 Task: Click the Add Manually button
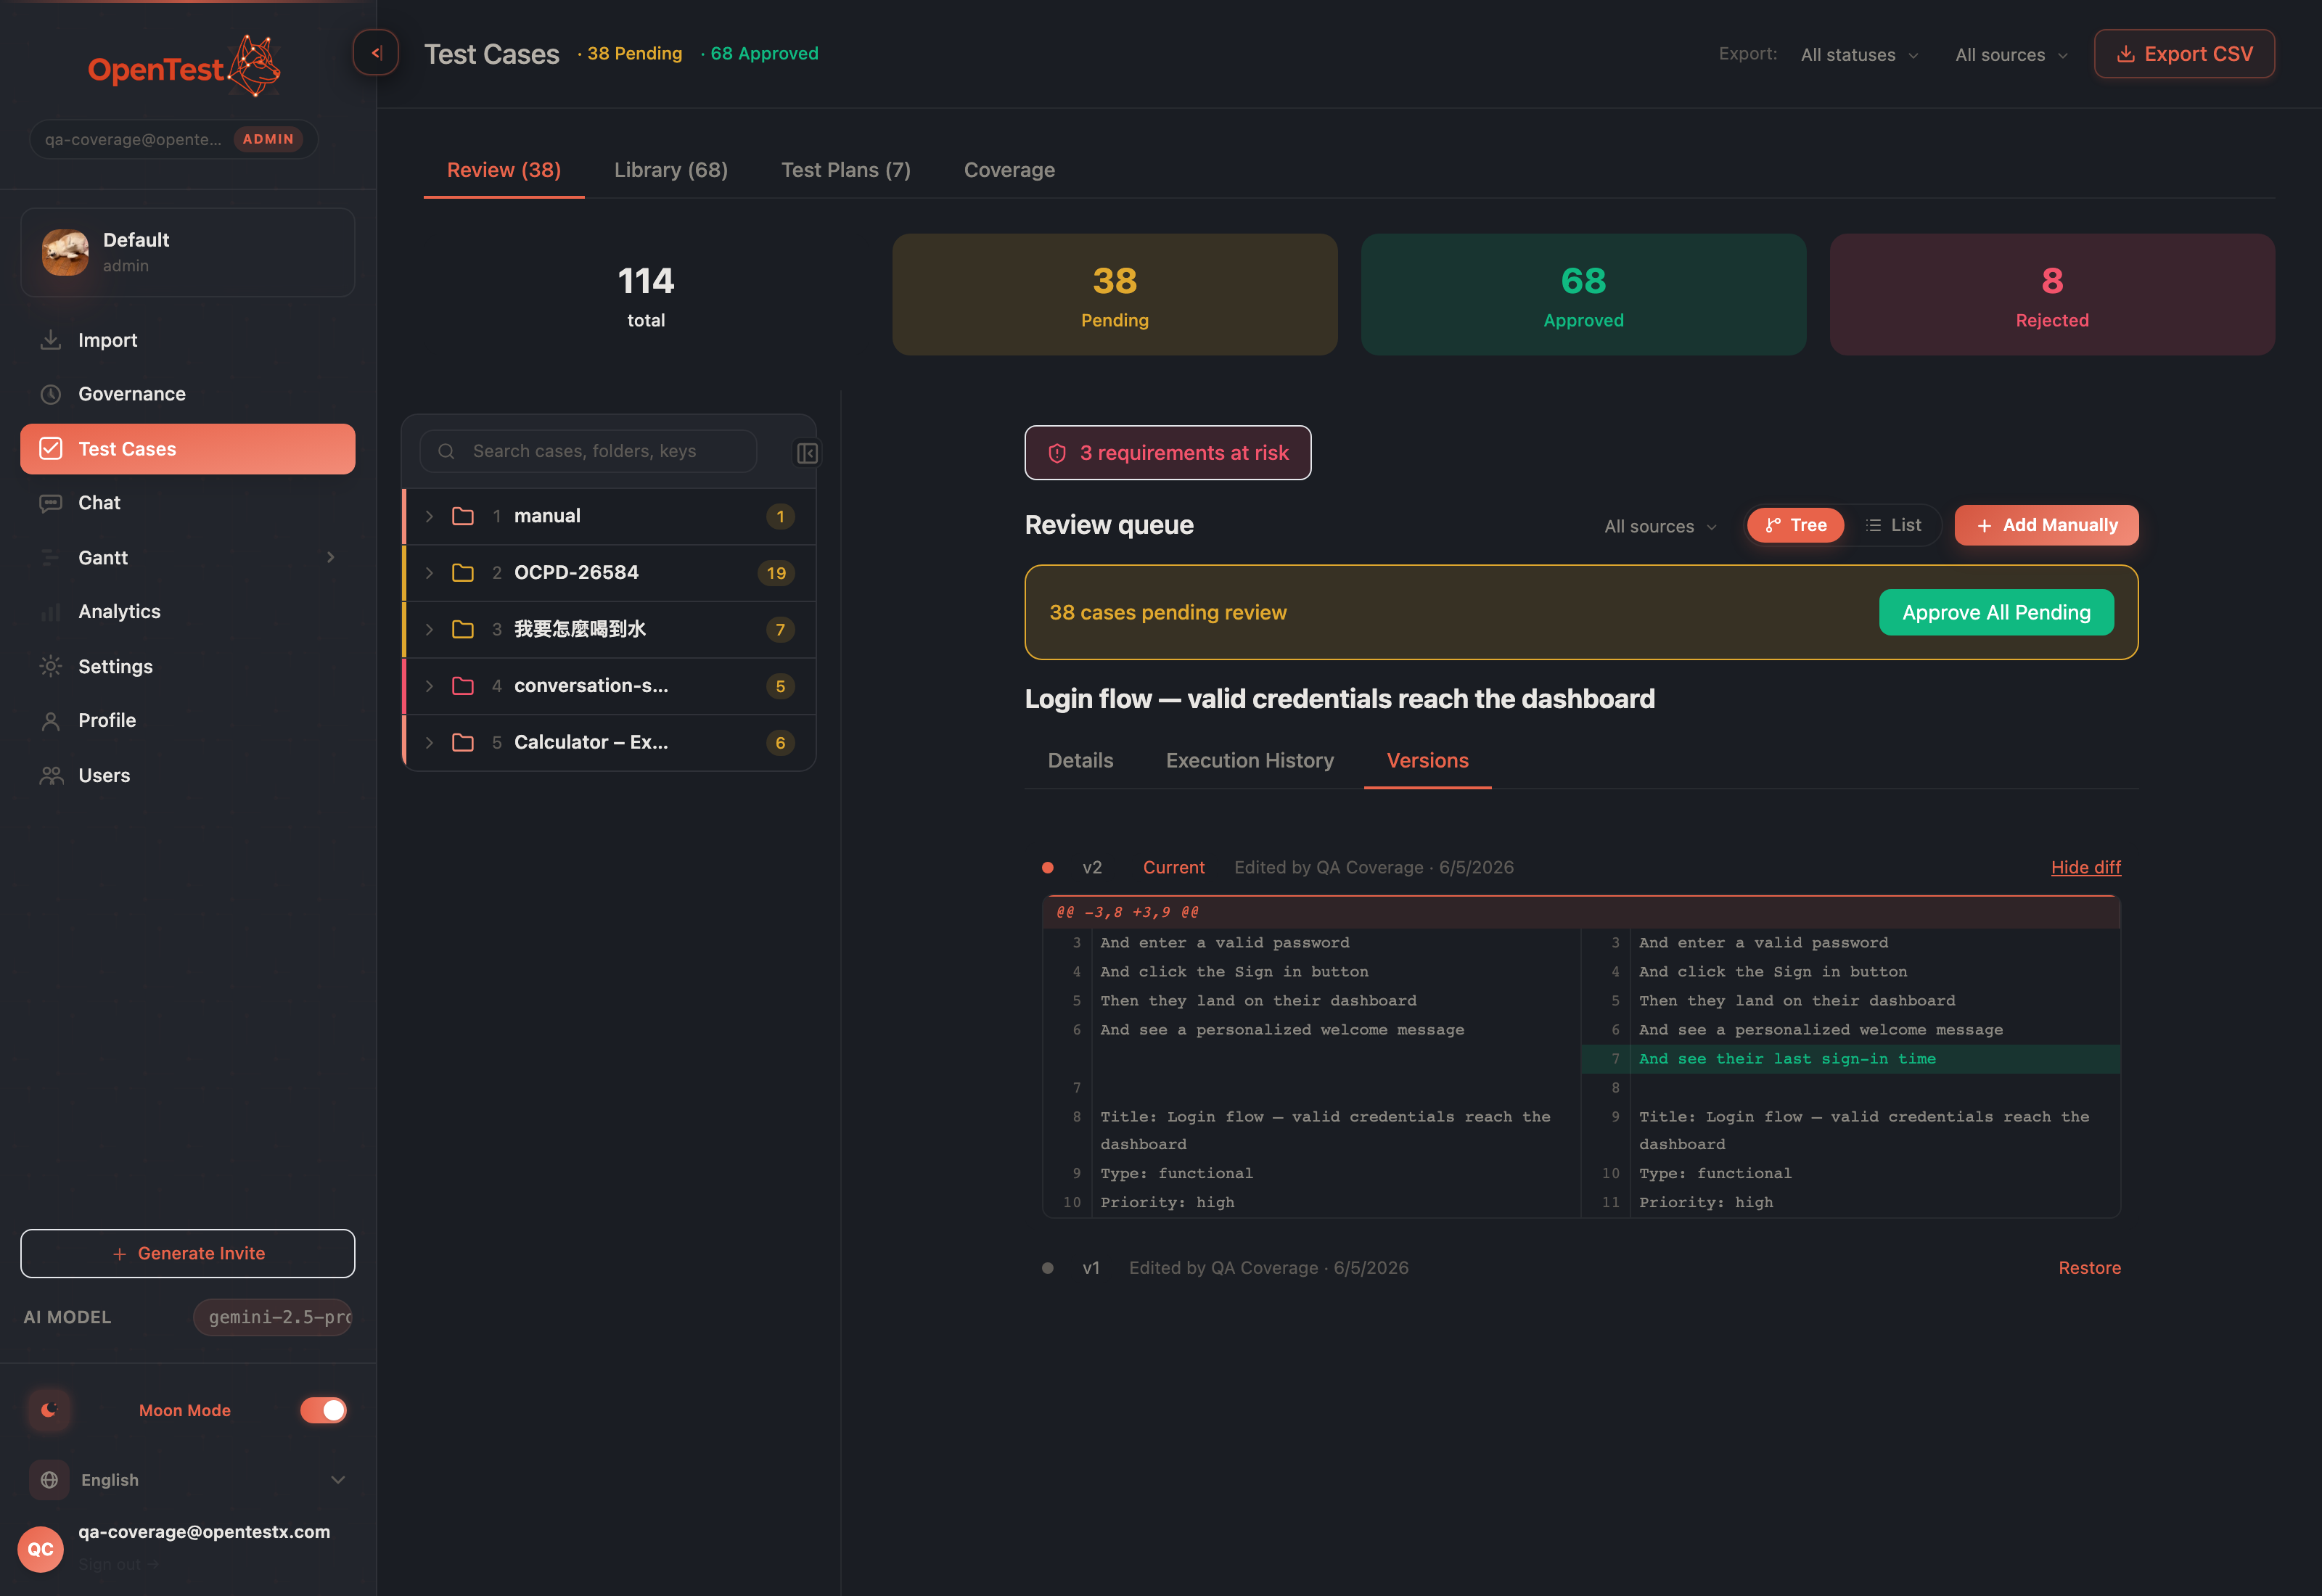click(2046, 525)
